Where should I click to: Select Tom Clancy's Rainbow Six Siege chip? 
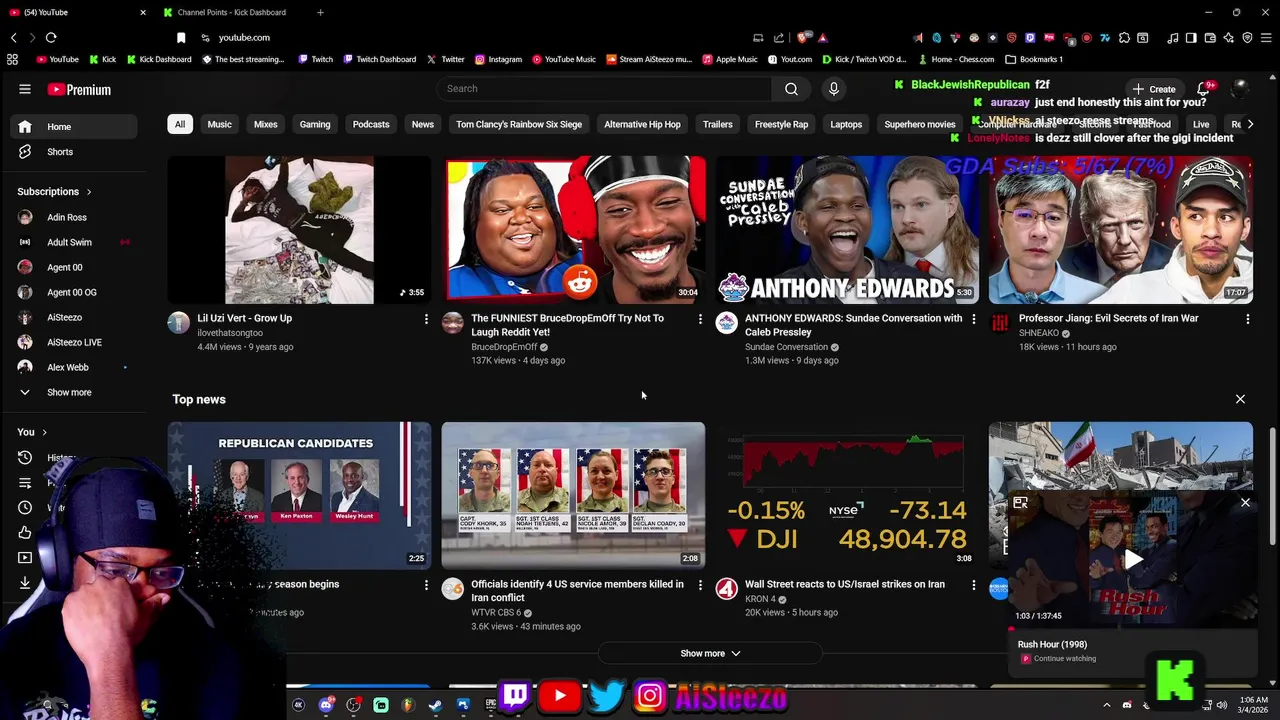pyautogui.click(x=519, y=124)
